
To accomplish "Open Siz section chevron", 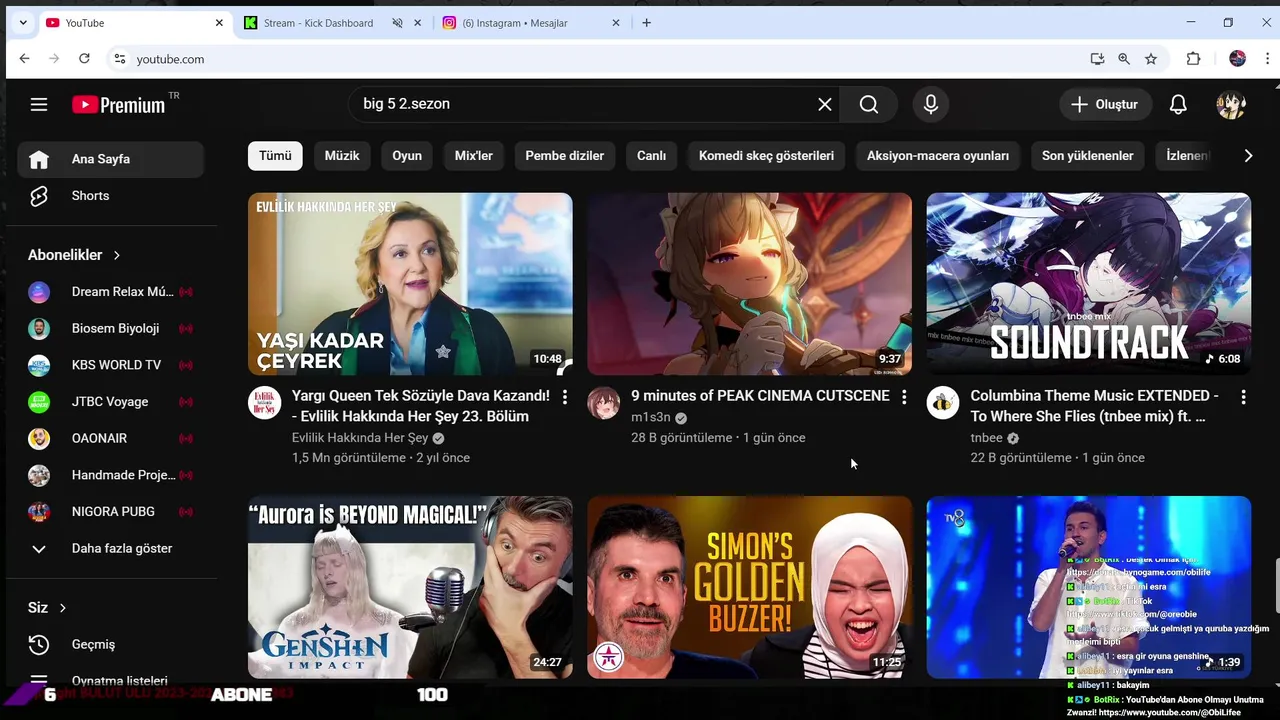I will click(x=62, y=608).
